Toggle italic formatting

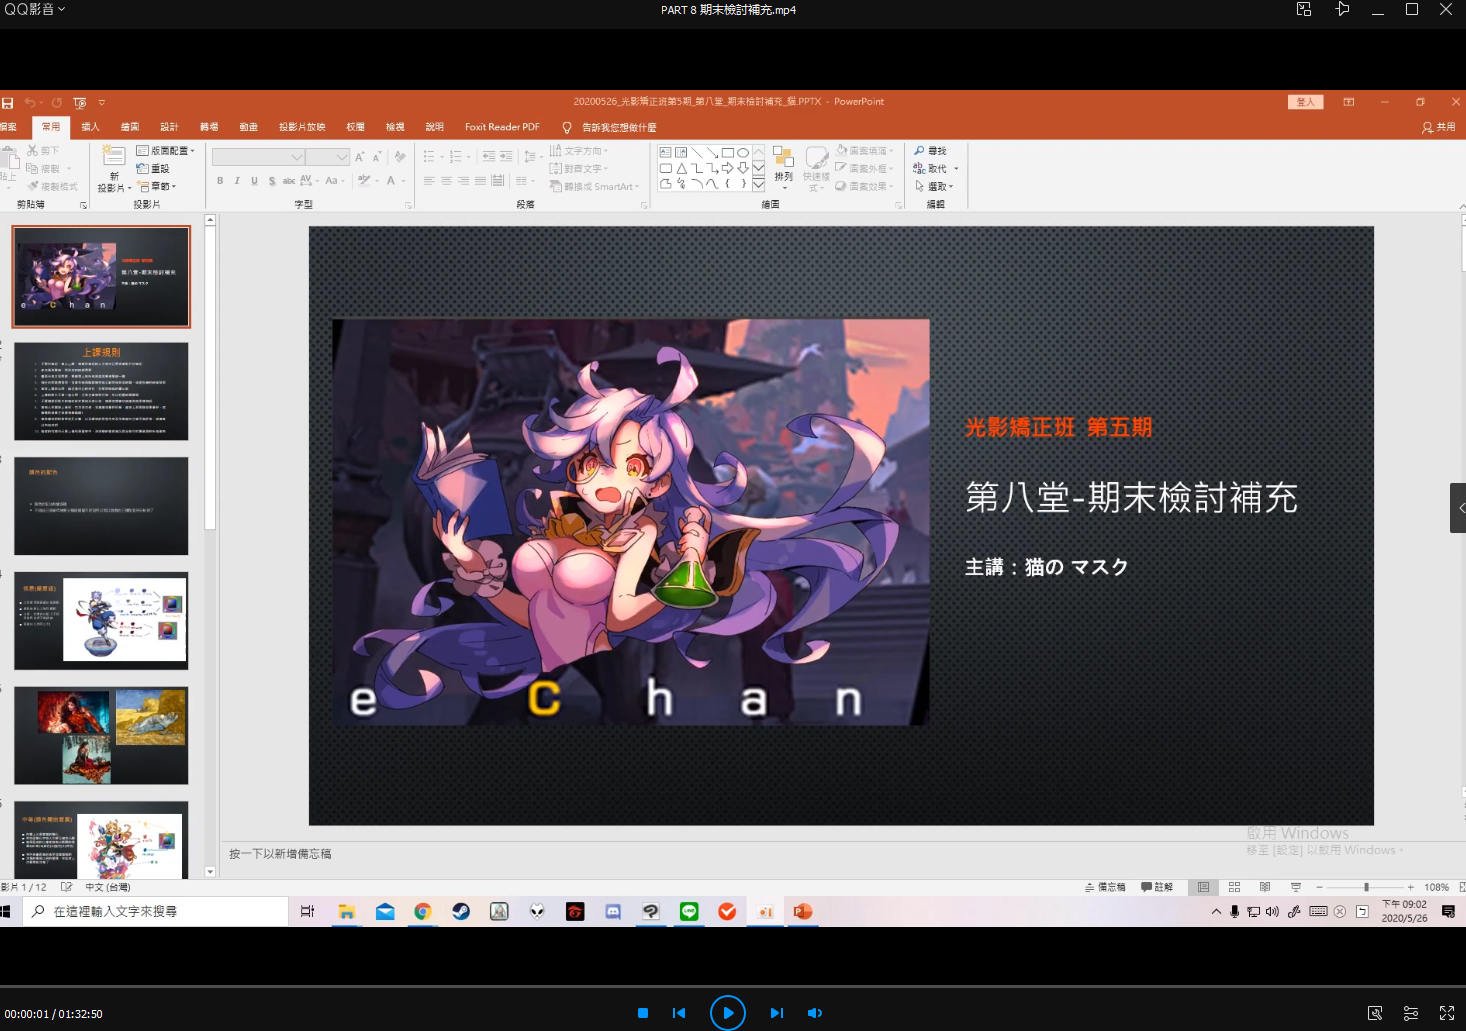(236, 181)
